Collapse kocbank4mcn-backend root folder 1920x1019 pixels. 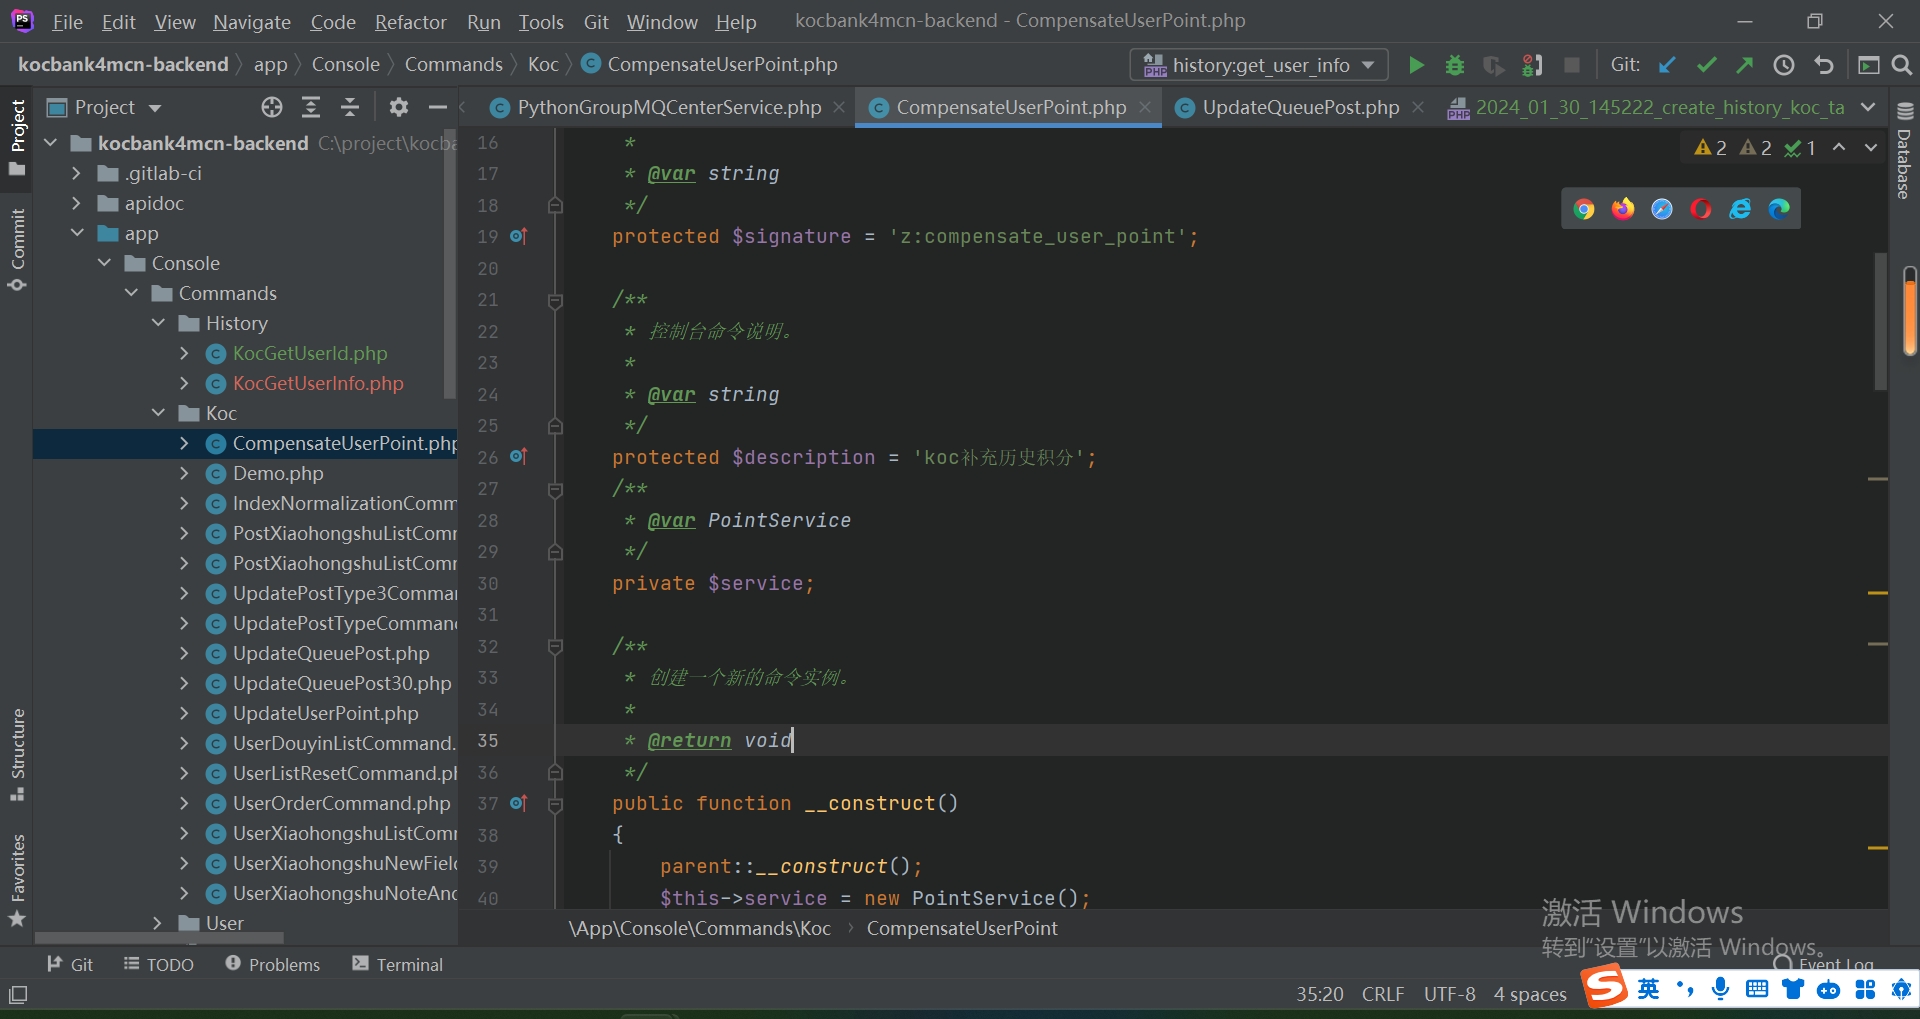(51, 143)
